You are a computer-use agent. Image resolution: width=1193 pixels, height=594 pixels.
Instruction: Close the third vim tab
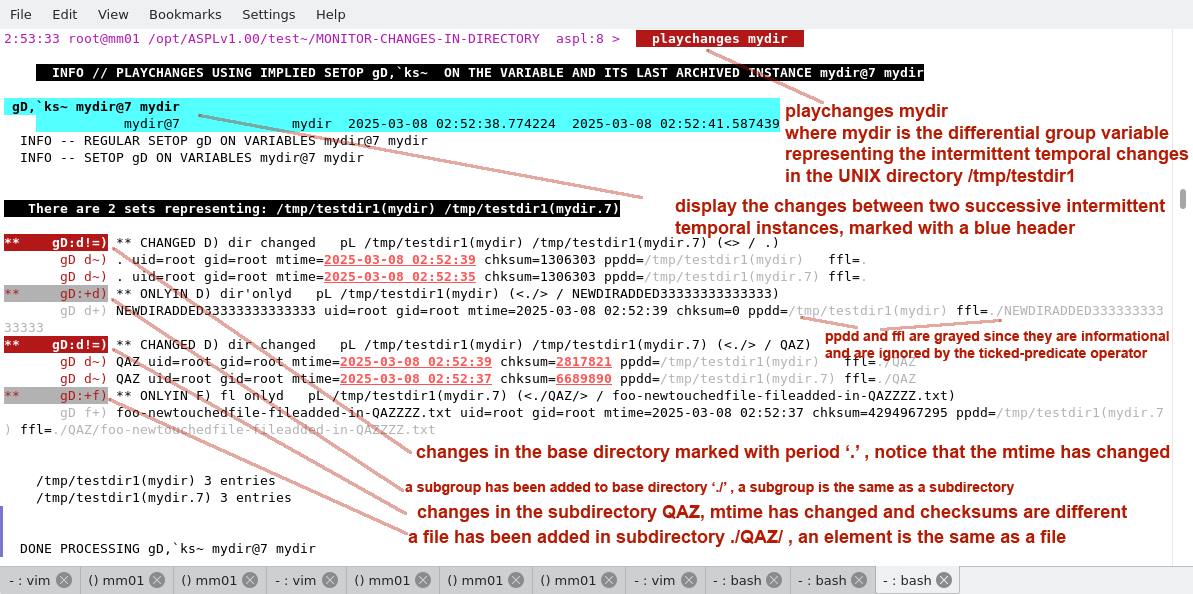(x=689, y=580)
